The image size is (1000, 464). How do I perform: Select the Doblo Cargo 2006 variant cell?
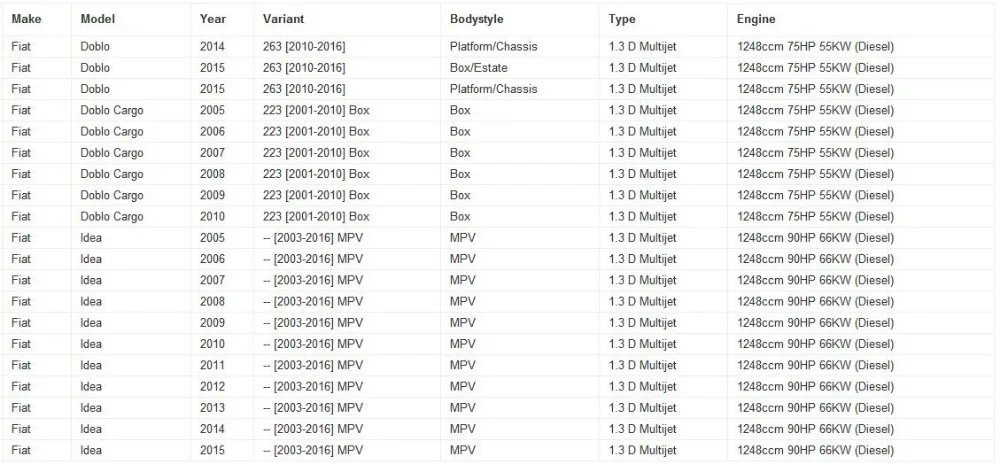pyautogui.click(x=316, y=131)
